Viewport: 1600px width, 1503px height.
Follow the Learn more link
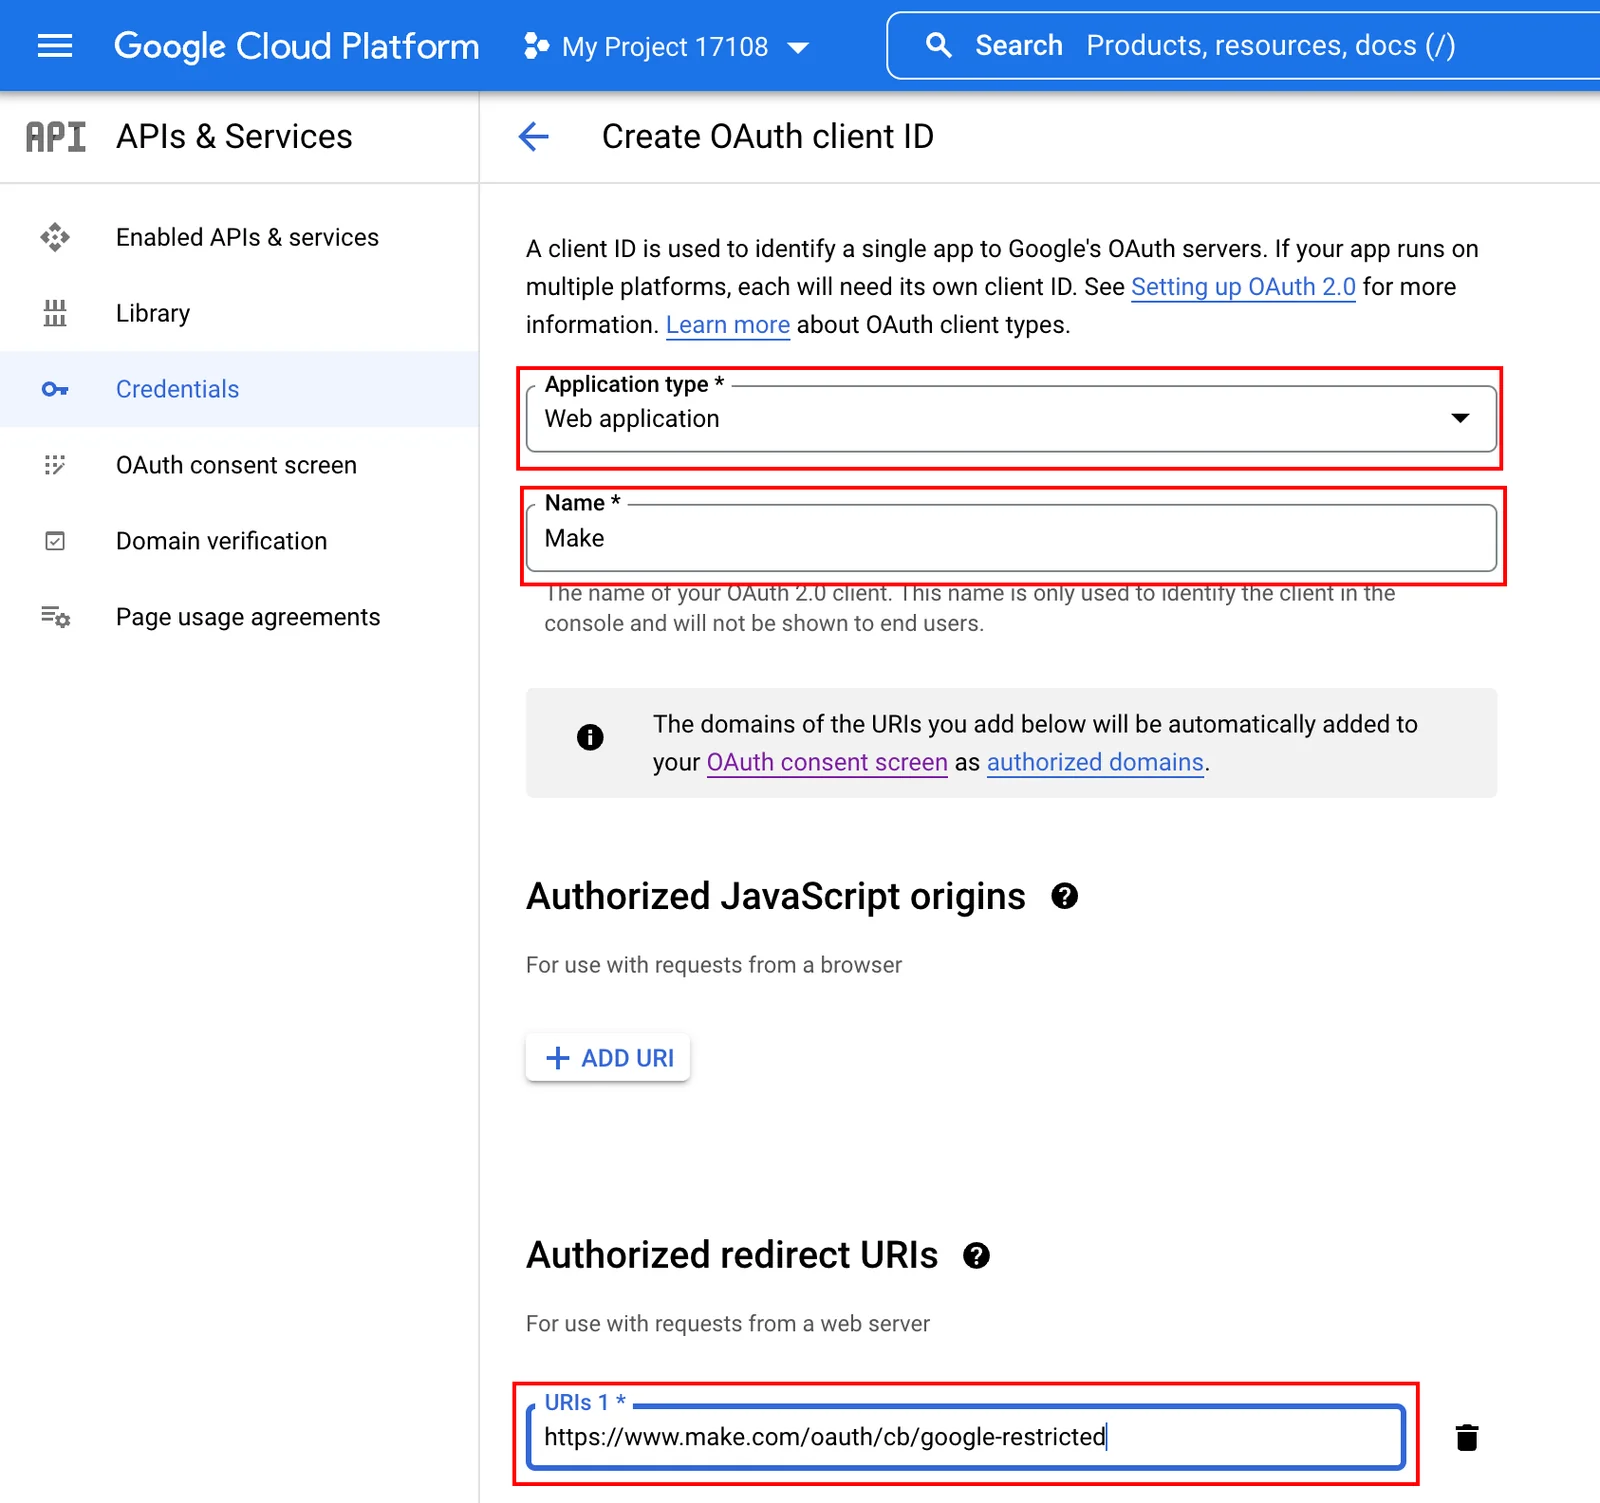[728, 325]
